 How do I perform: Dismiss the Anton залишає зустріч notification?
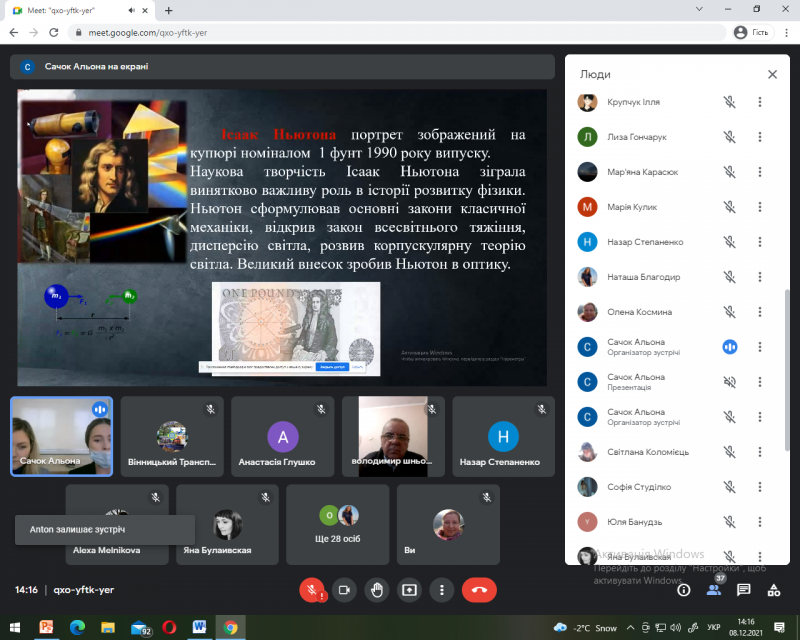pyautogui.click(x=105, y=530)
